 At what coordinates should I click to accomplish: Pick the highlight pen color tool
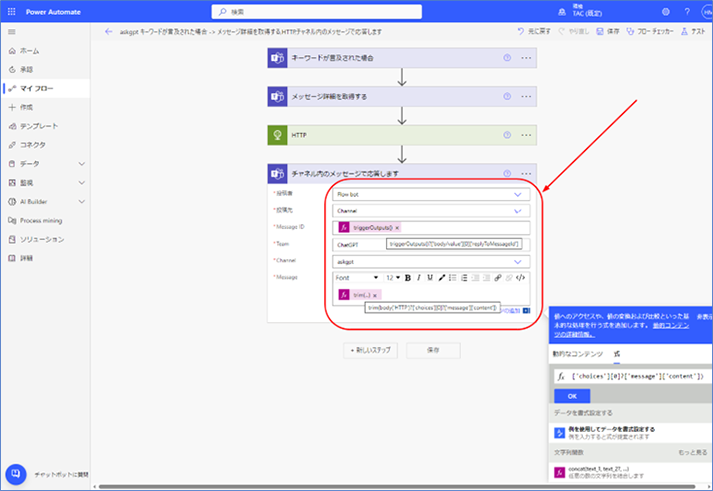pos(442,278)
